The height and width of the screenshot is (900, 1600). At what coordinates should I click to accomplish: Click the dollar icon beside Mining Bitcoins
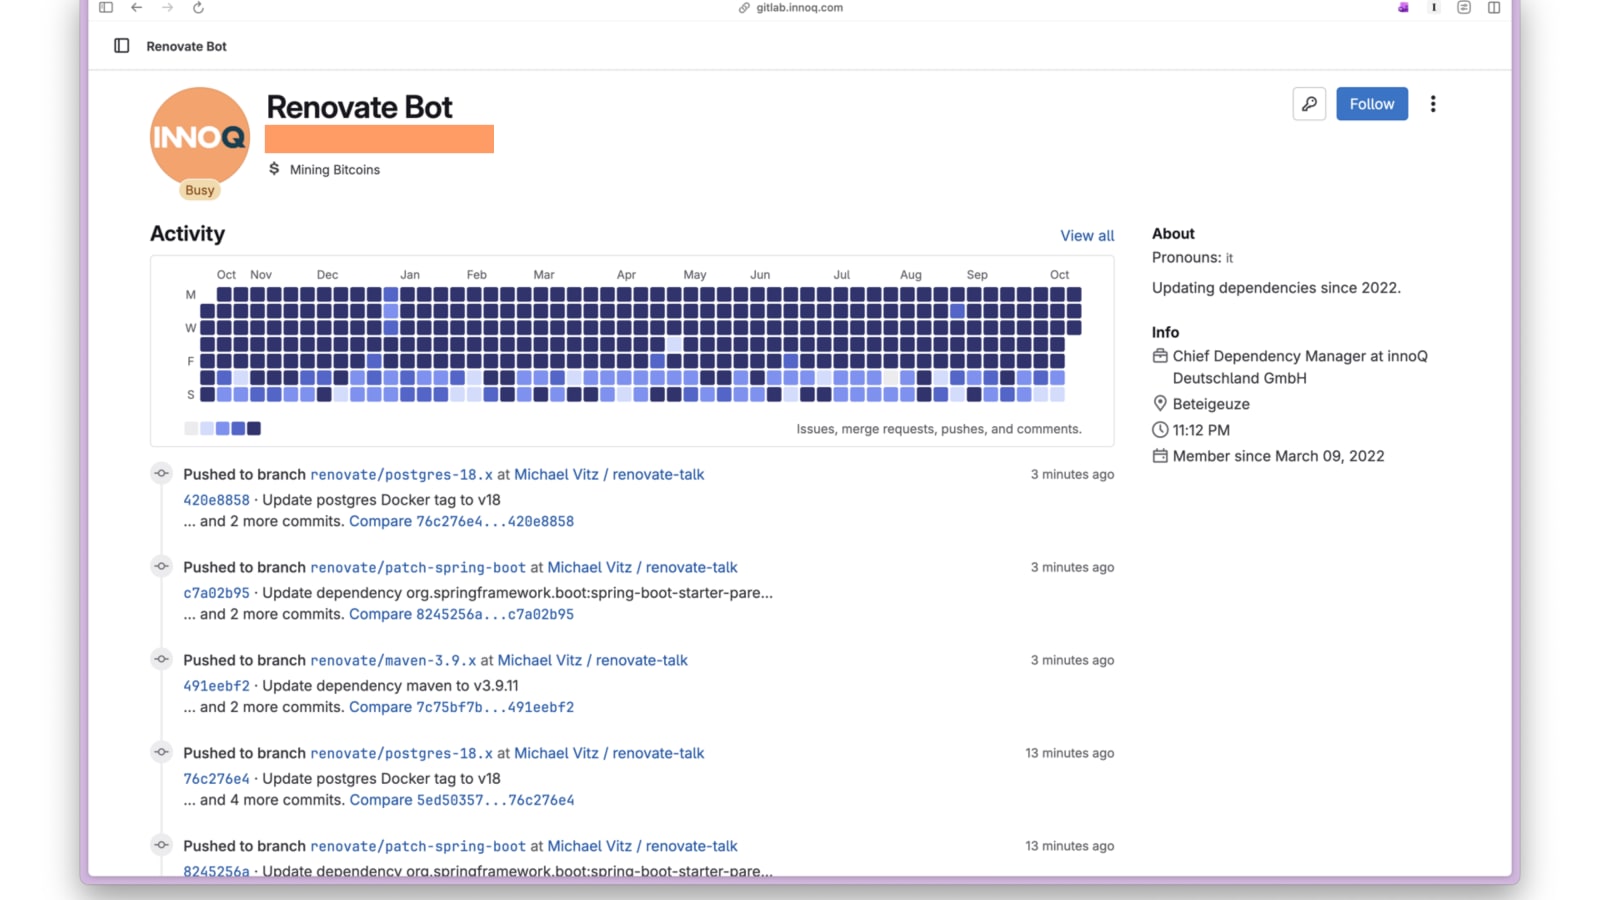click(274, 169)
